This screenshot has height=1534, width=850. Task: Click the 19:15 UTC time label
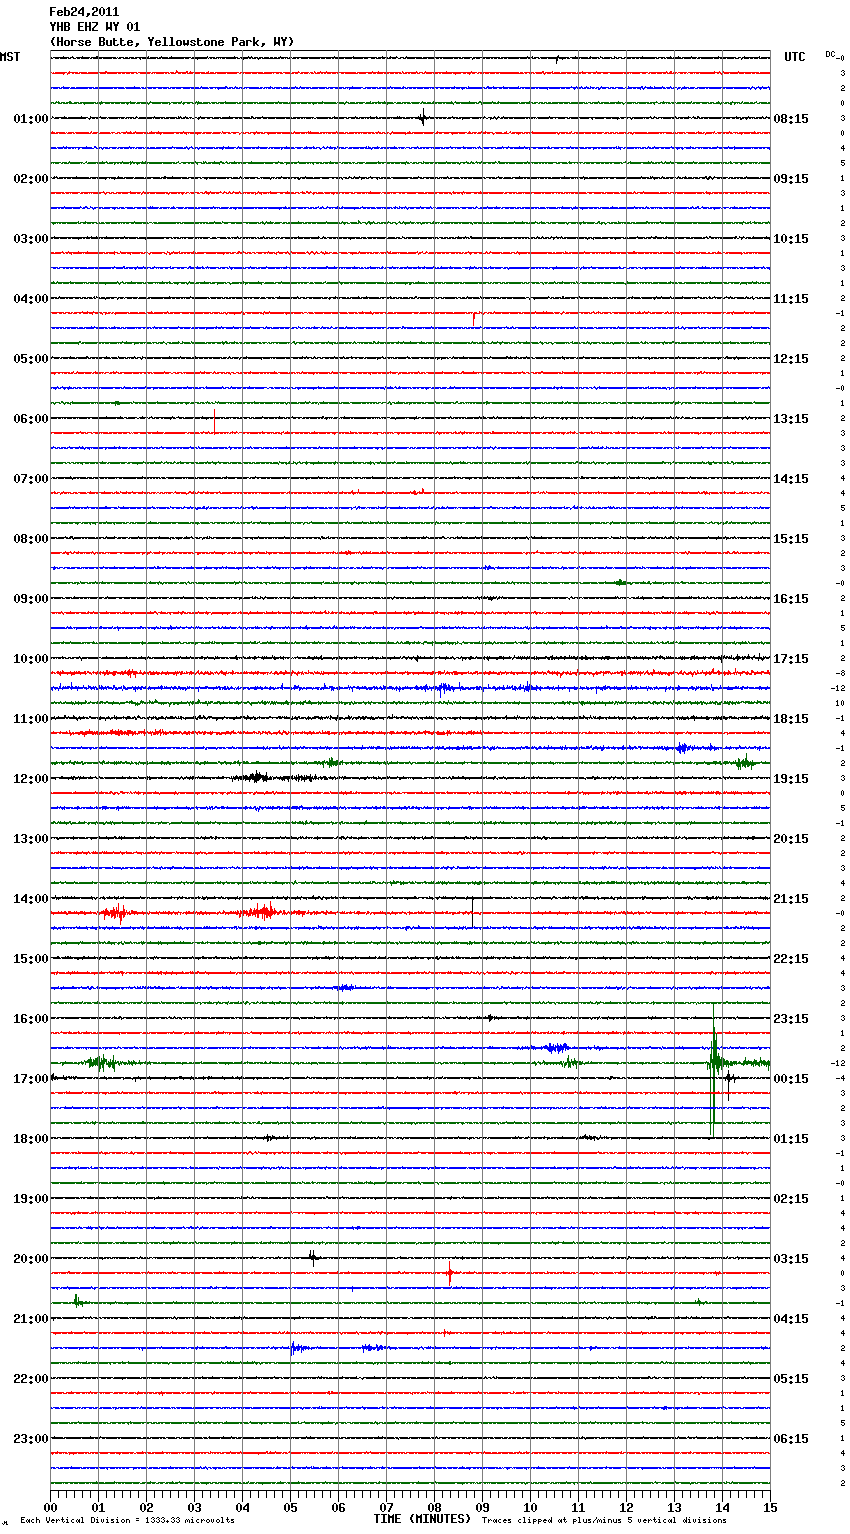791,779
